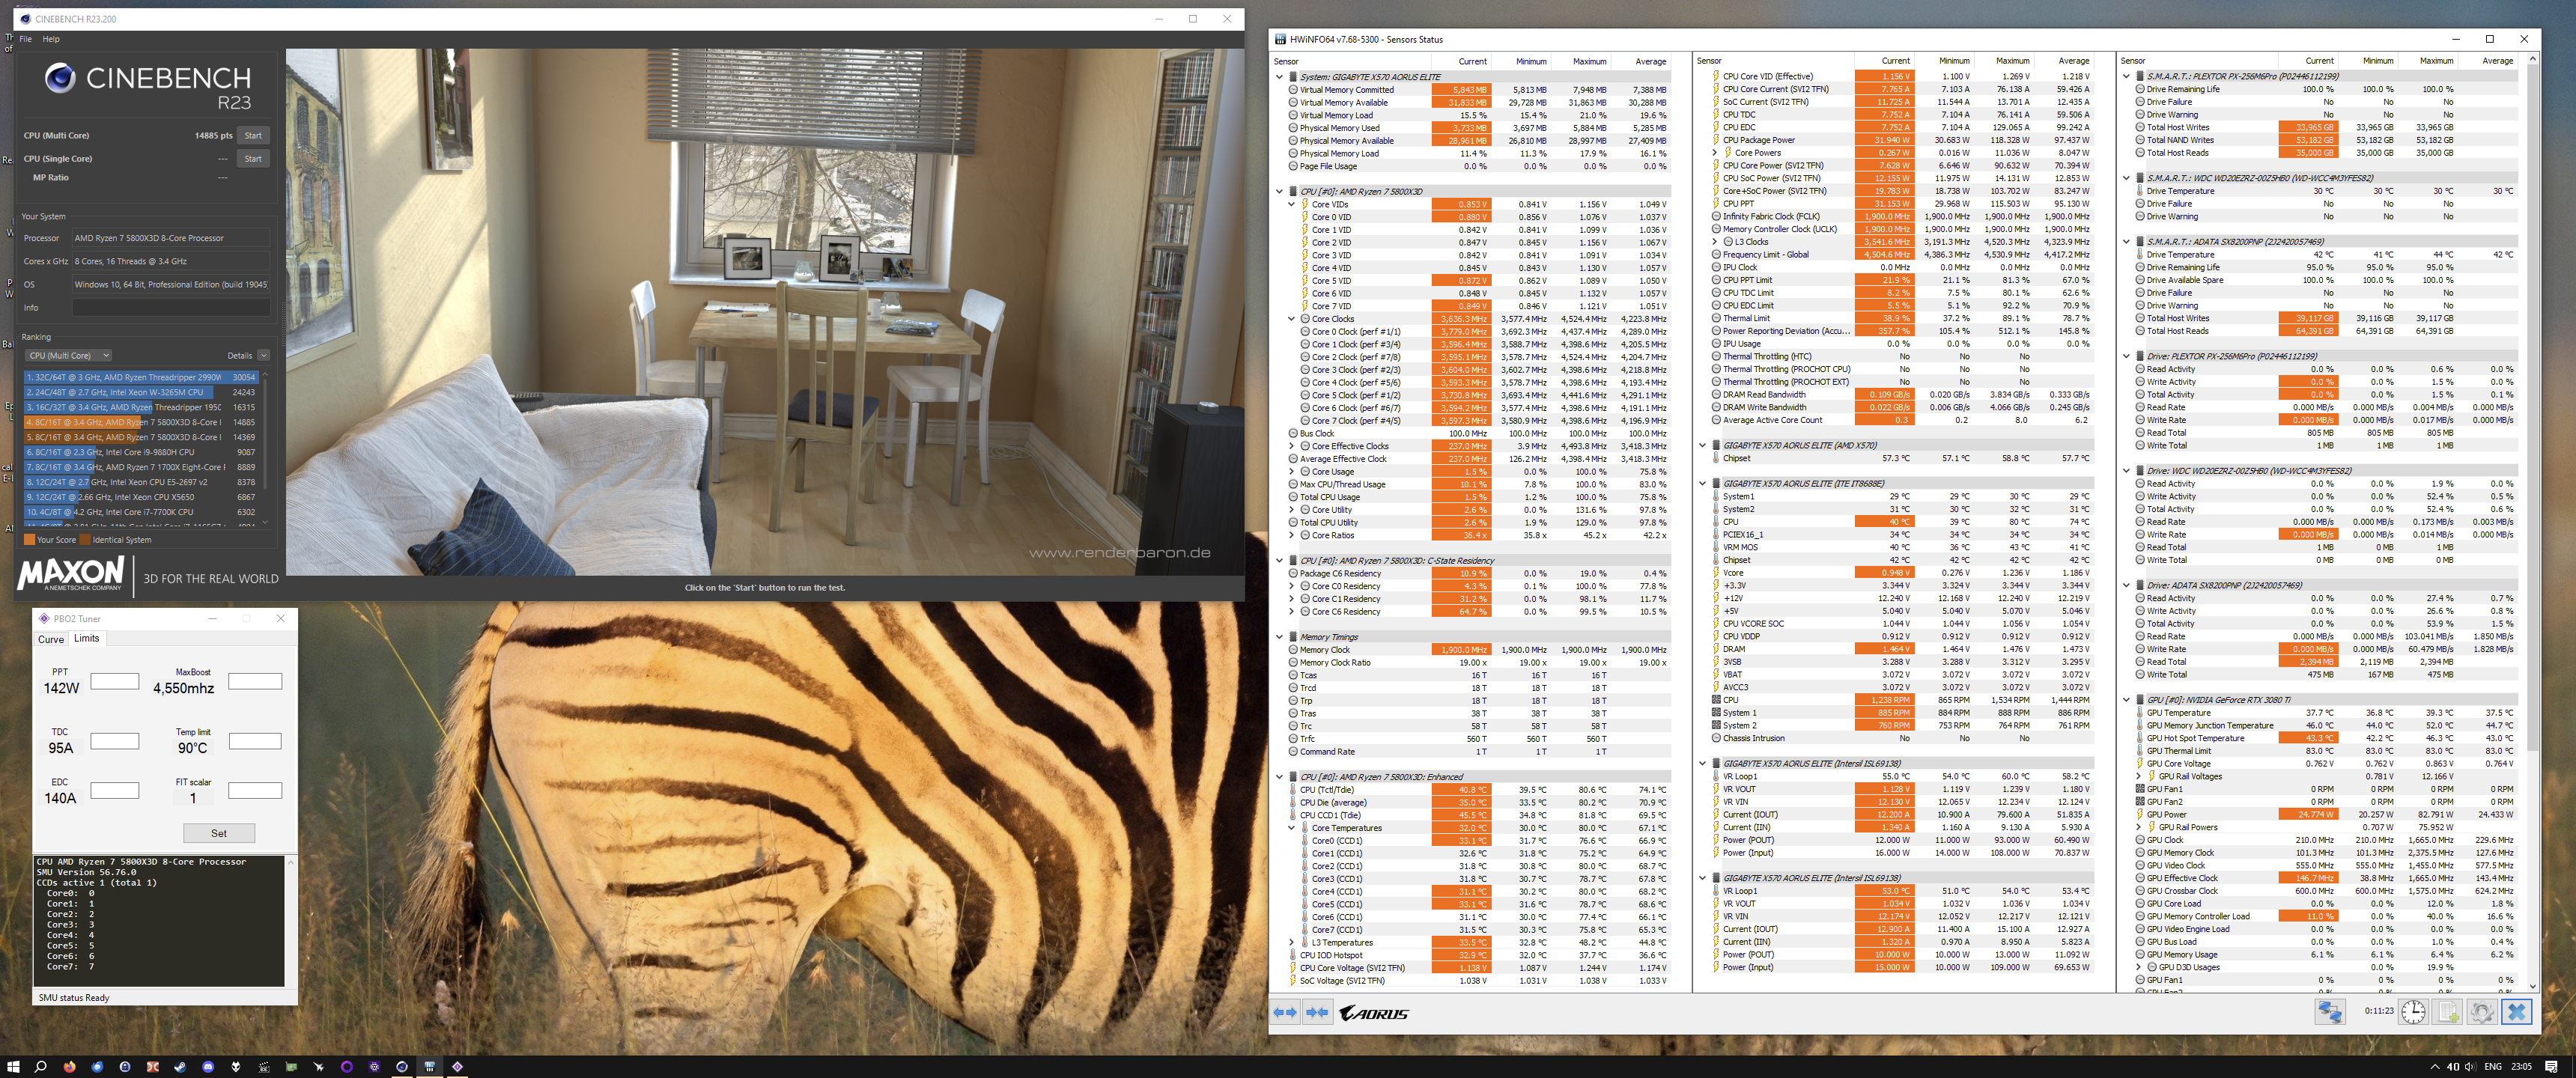The height and width of the screenshot is (1078, 2576).
Task: Click HWiNFO shrink columns arrows icon
Action: click(1317, 1012)
